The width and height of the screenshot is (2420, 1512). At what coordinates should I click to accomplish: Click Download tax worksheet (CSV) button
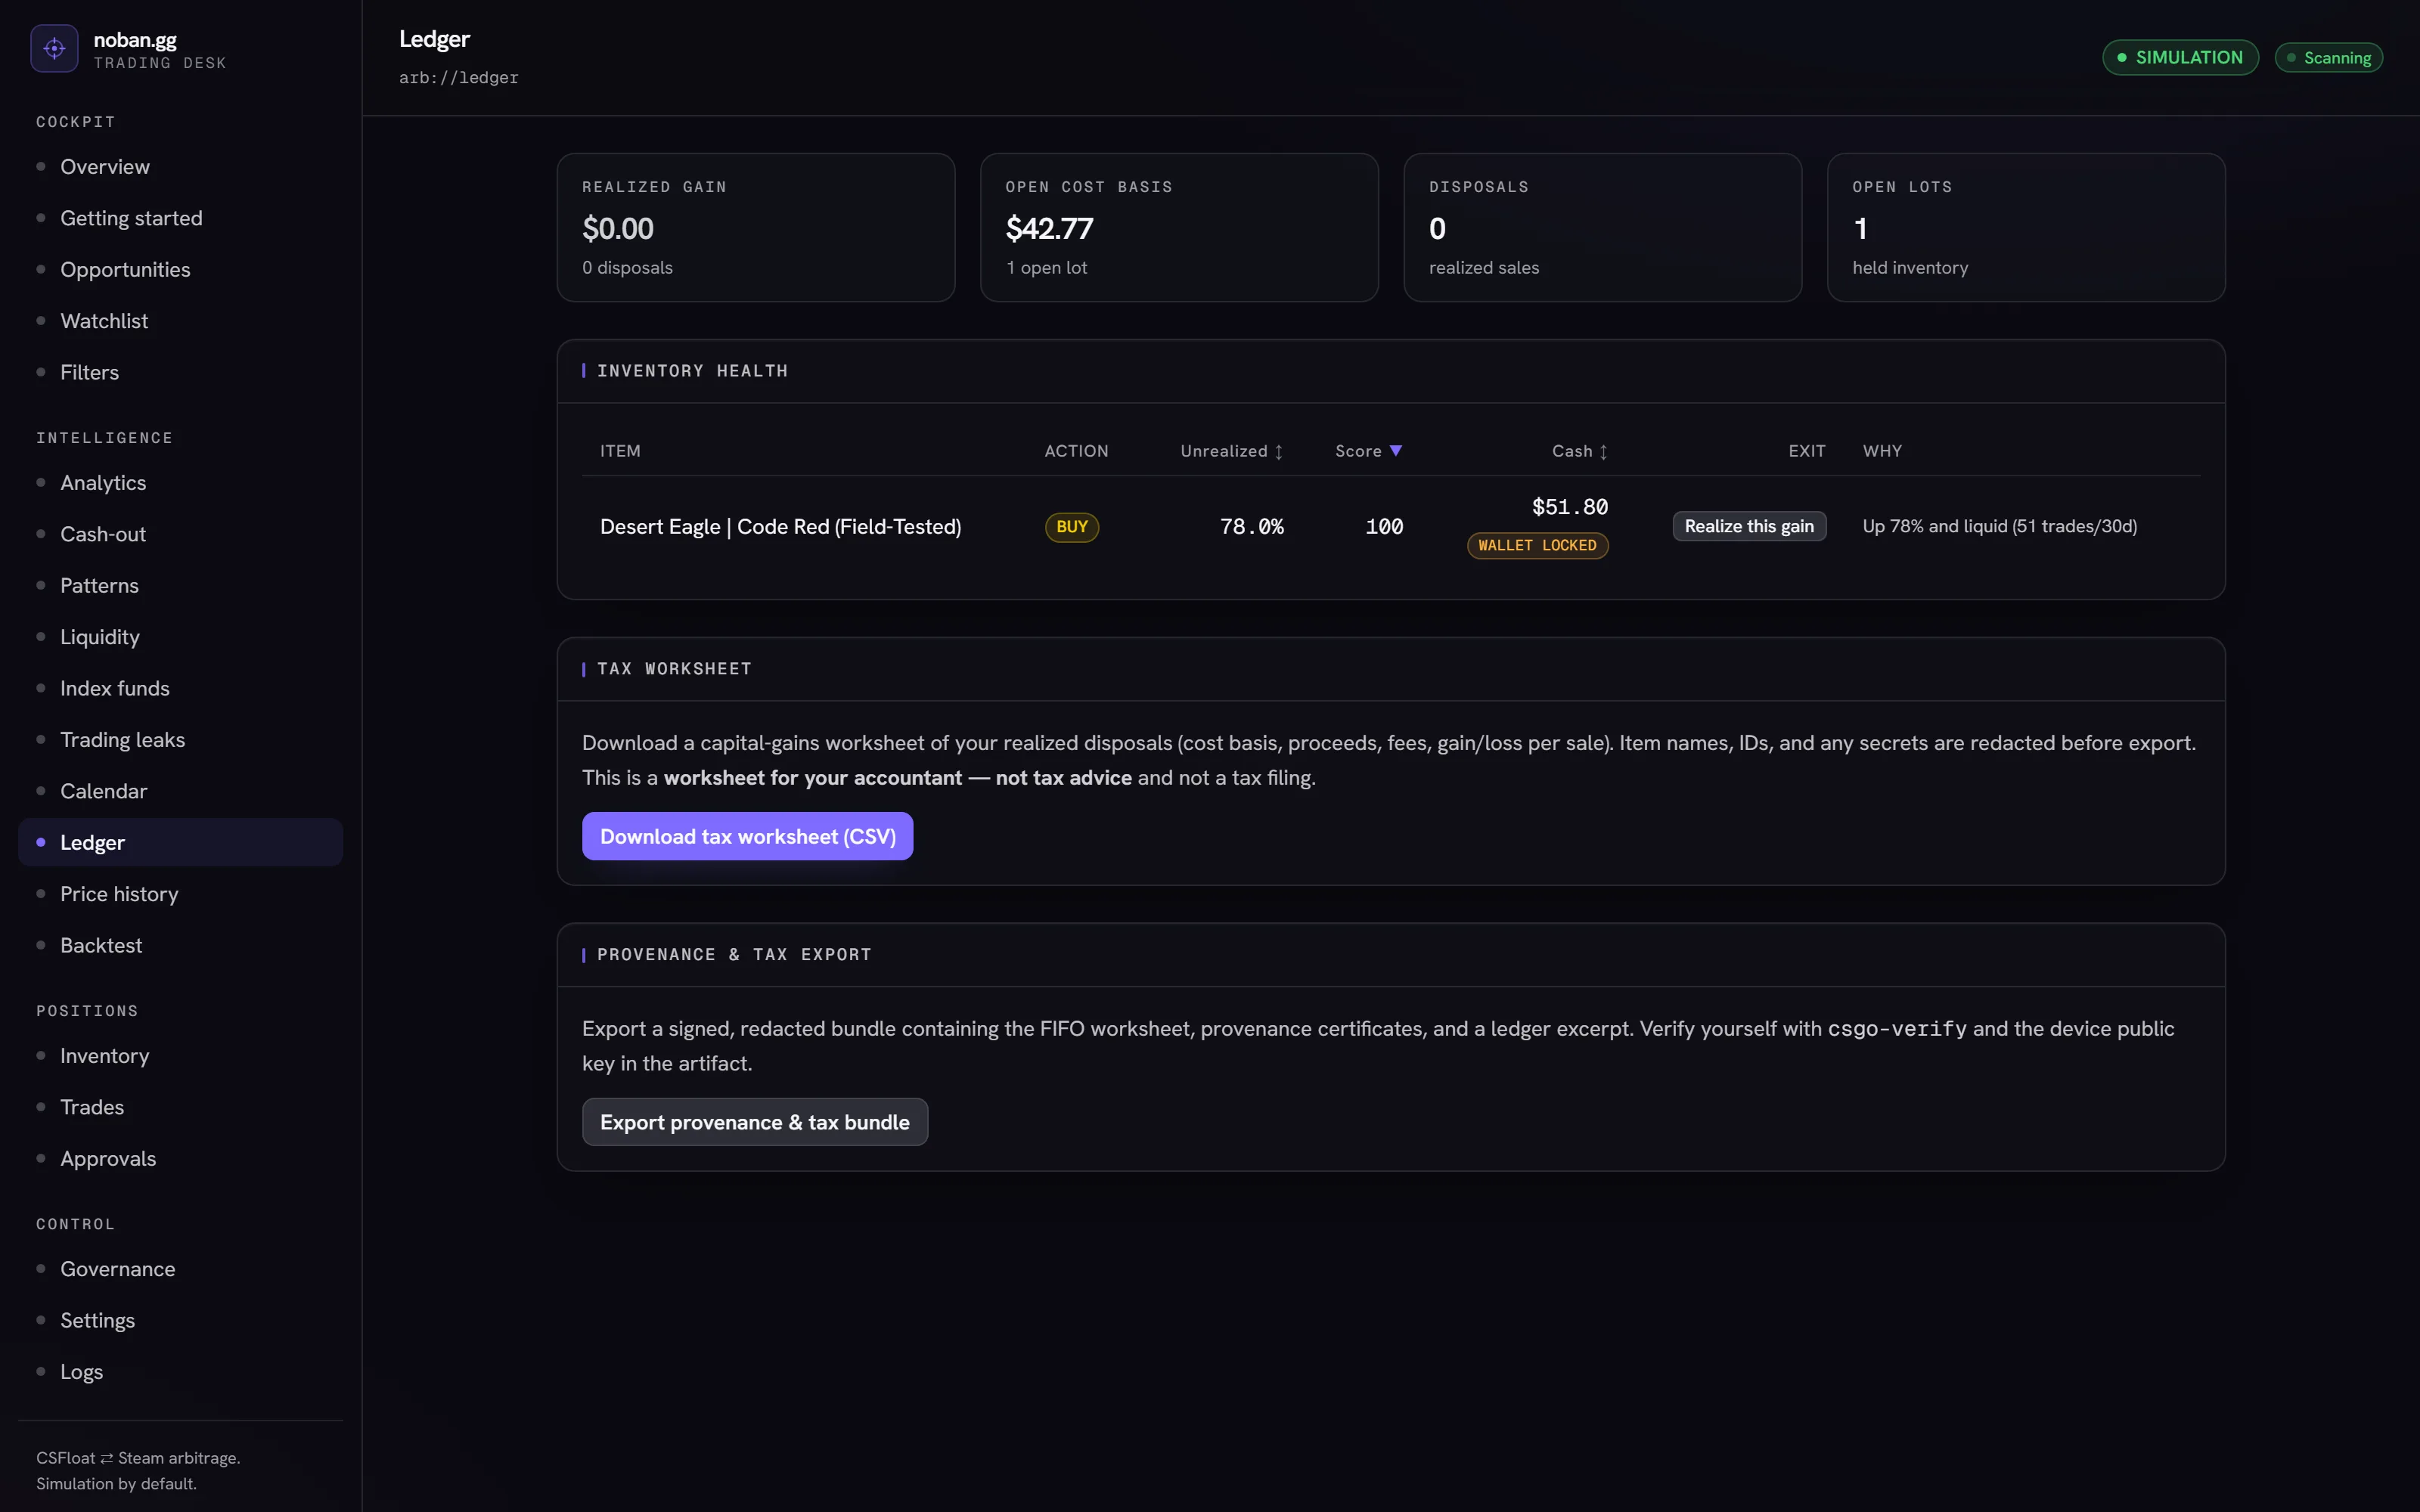[747, 836]
